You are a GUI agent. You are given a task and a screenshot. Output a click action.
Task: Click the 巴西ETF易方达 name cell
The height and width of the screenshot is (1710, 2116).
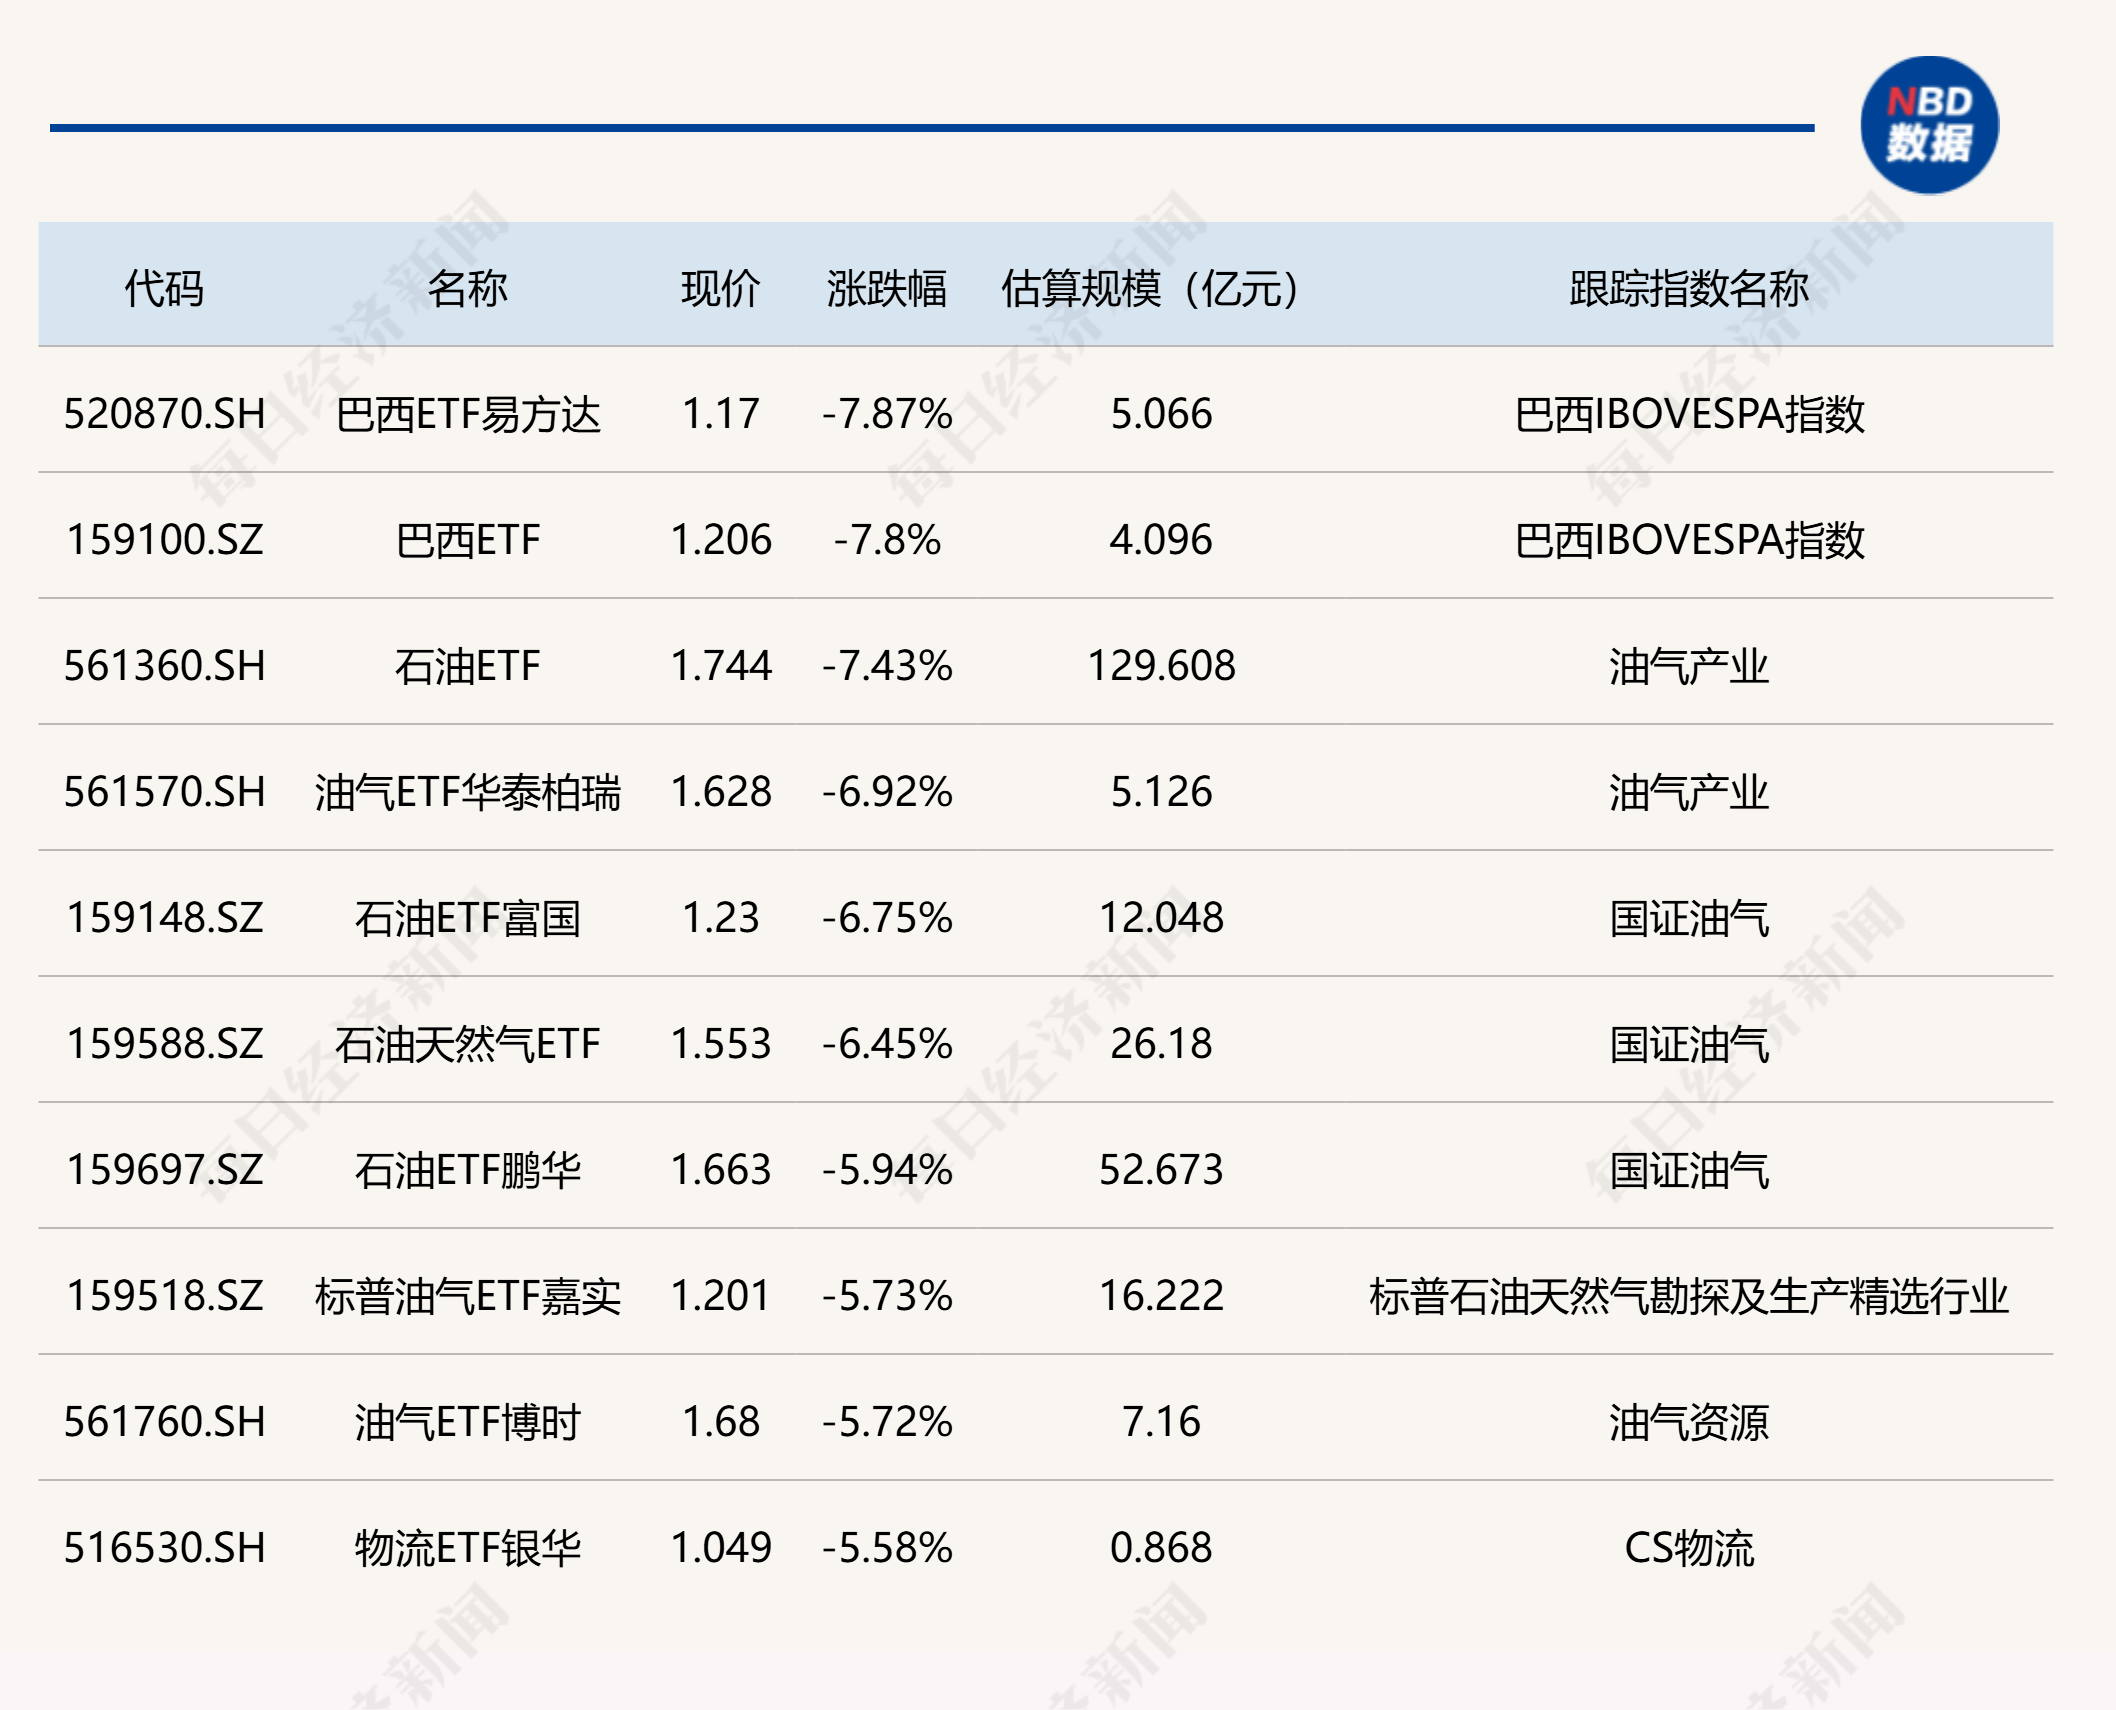point(467,414)
